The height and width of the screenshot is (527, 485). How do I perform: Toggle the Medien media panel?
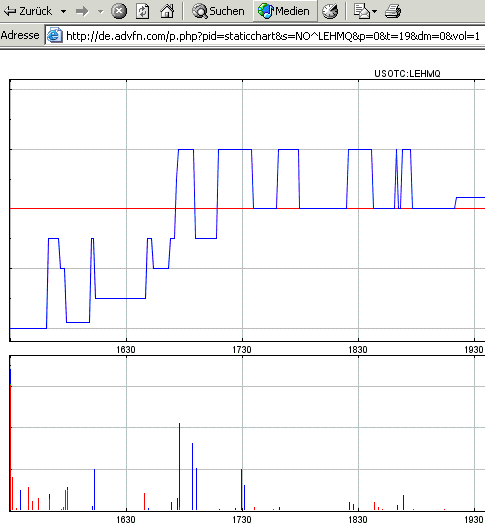[x=284, y=11]
